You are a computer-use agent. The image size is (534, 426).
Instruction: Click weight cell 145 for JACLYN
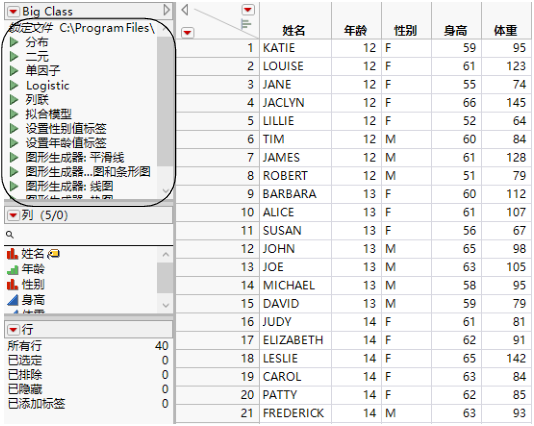pos(506,103)
